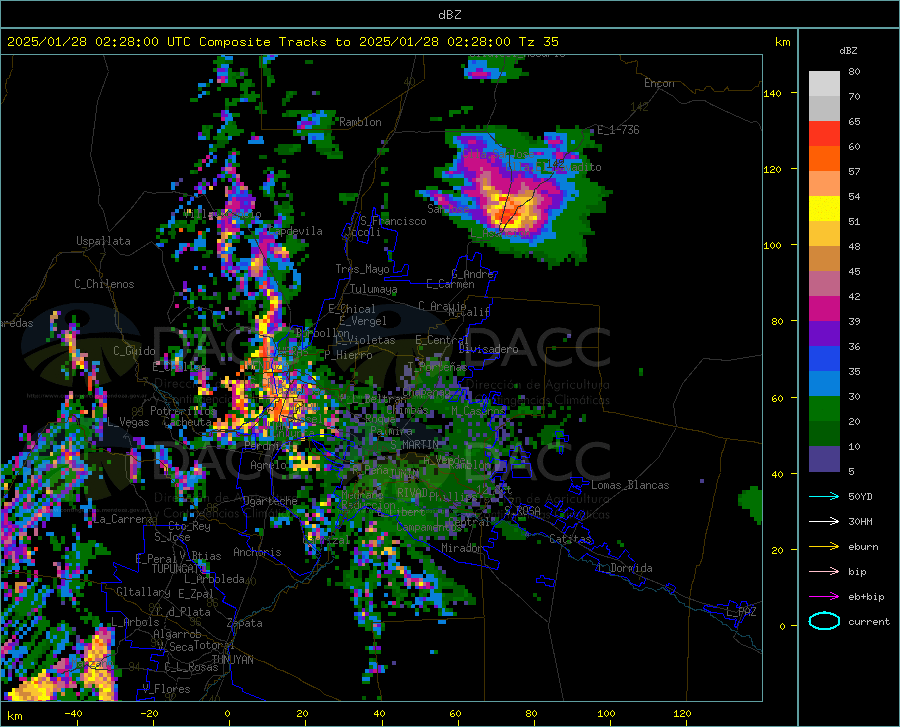The height and width of the screenshot is (727, 900).
Task: Click the Composite Tracks timestamp header text
Action: pos(282,42)
